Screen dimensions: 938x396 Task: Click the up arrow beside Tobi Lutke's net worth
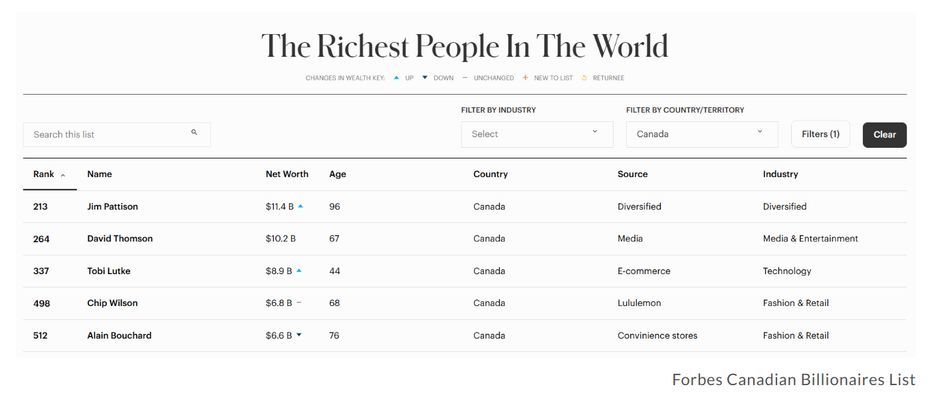[x=299, y=270]
